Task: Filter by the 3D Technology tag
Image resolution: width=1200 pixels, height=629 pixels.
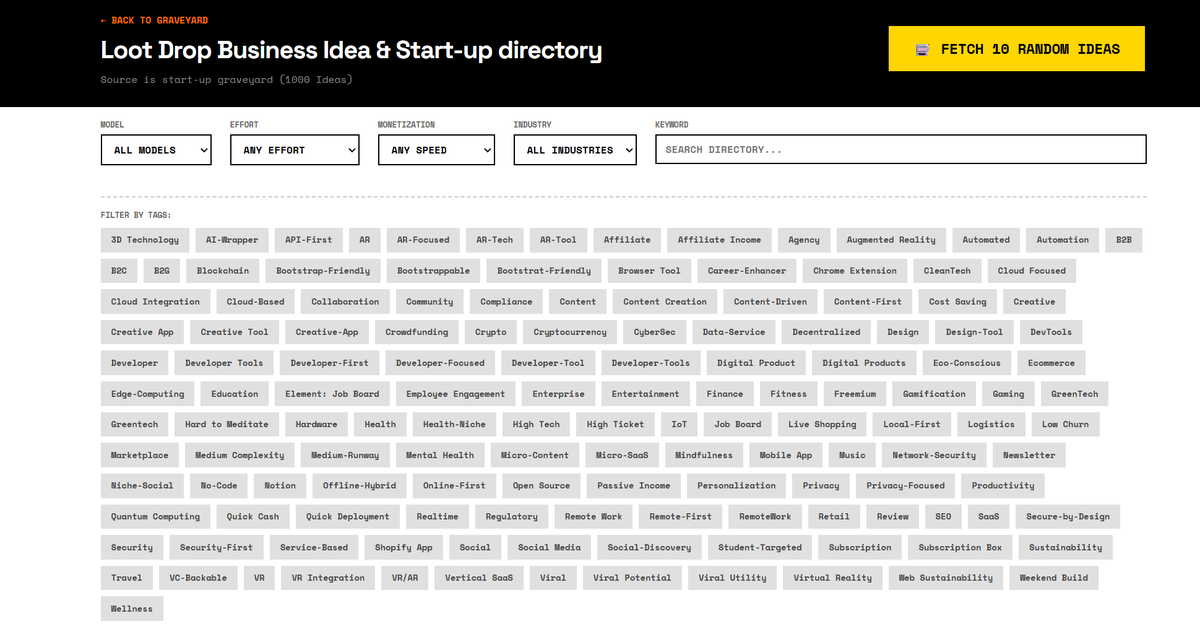Action: (145, 240)
